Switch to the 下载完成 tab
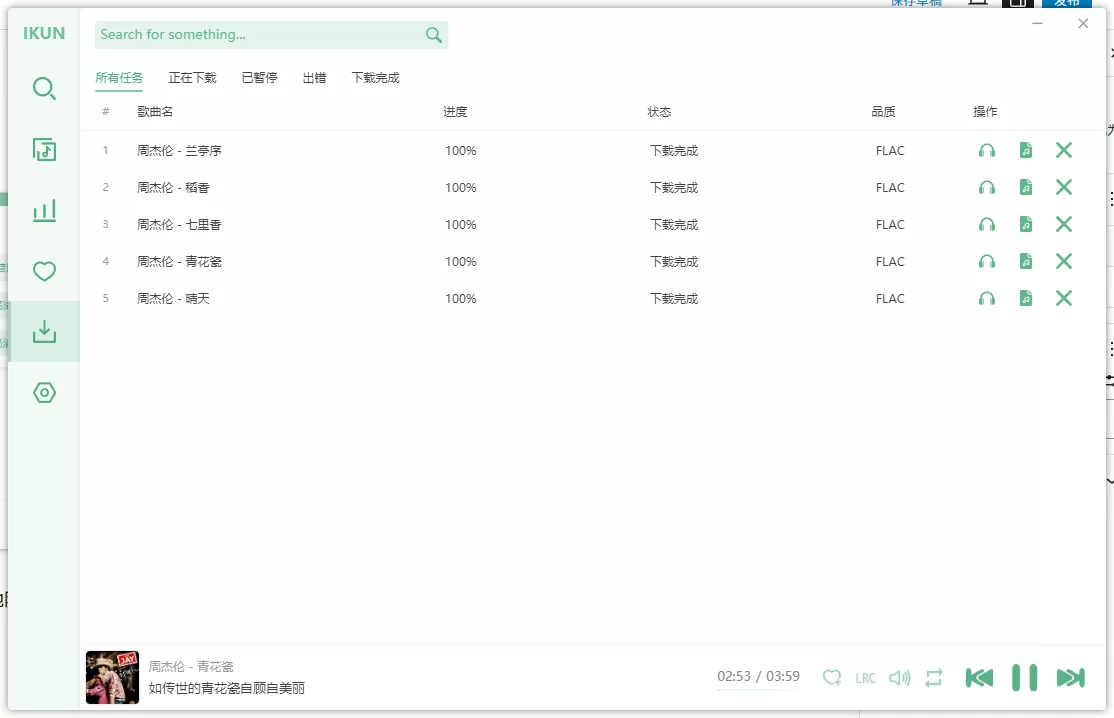The height and width of the screenshot is (718, 1114). pos(375,78)
